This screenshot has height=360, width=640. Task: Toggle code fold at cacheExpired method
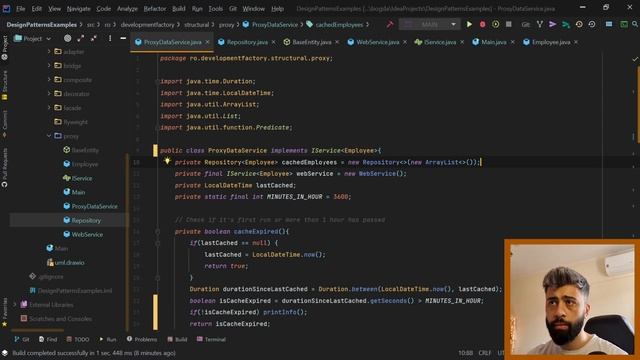click(x=158, y=231)
